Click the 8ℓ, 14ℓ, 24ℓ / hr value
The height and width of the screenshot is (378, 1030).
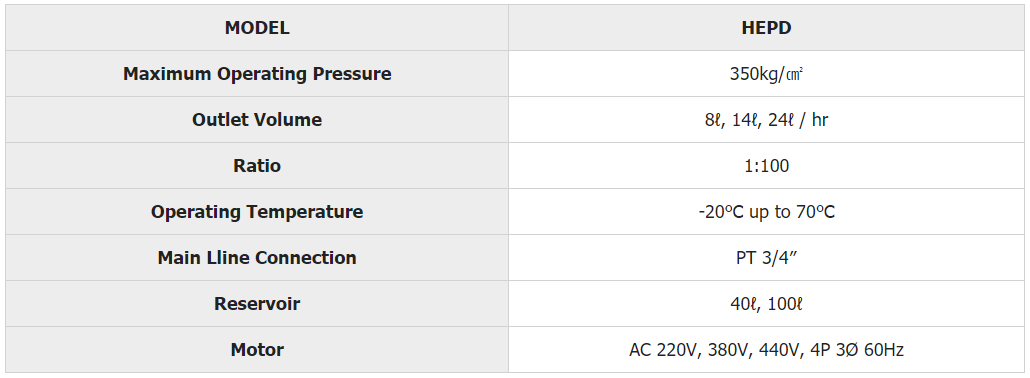click(767, 120)
